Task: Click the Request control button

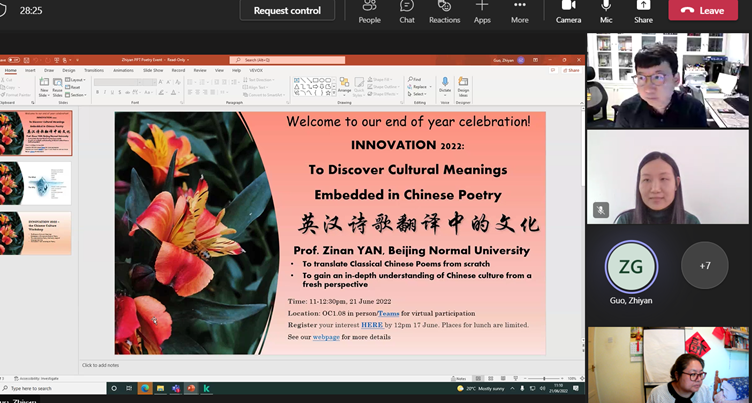Action: tap(287, 11)
